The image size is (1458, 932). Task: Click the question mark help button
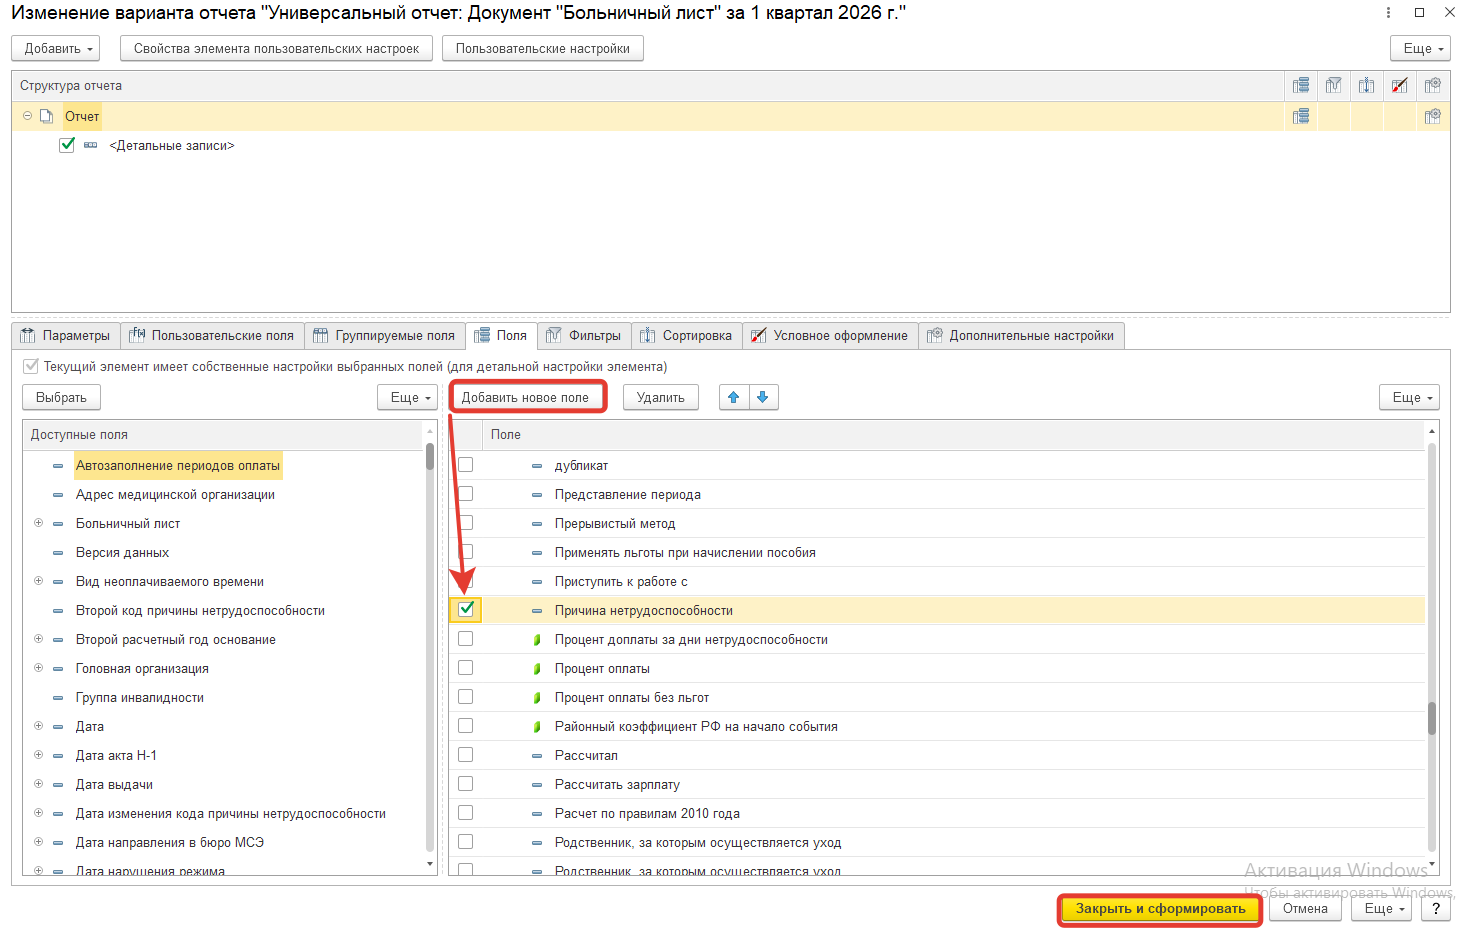[x=1436, y=909]
